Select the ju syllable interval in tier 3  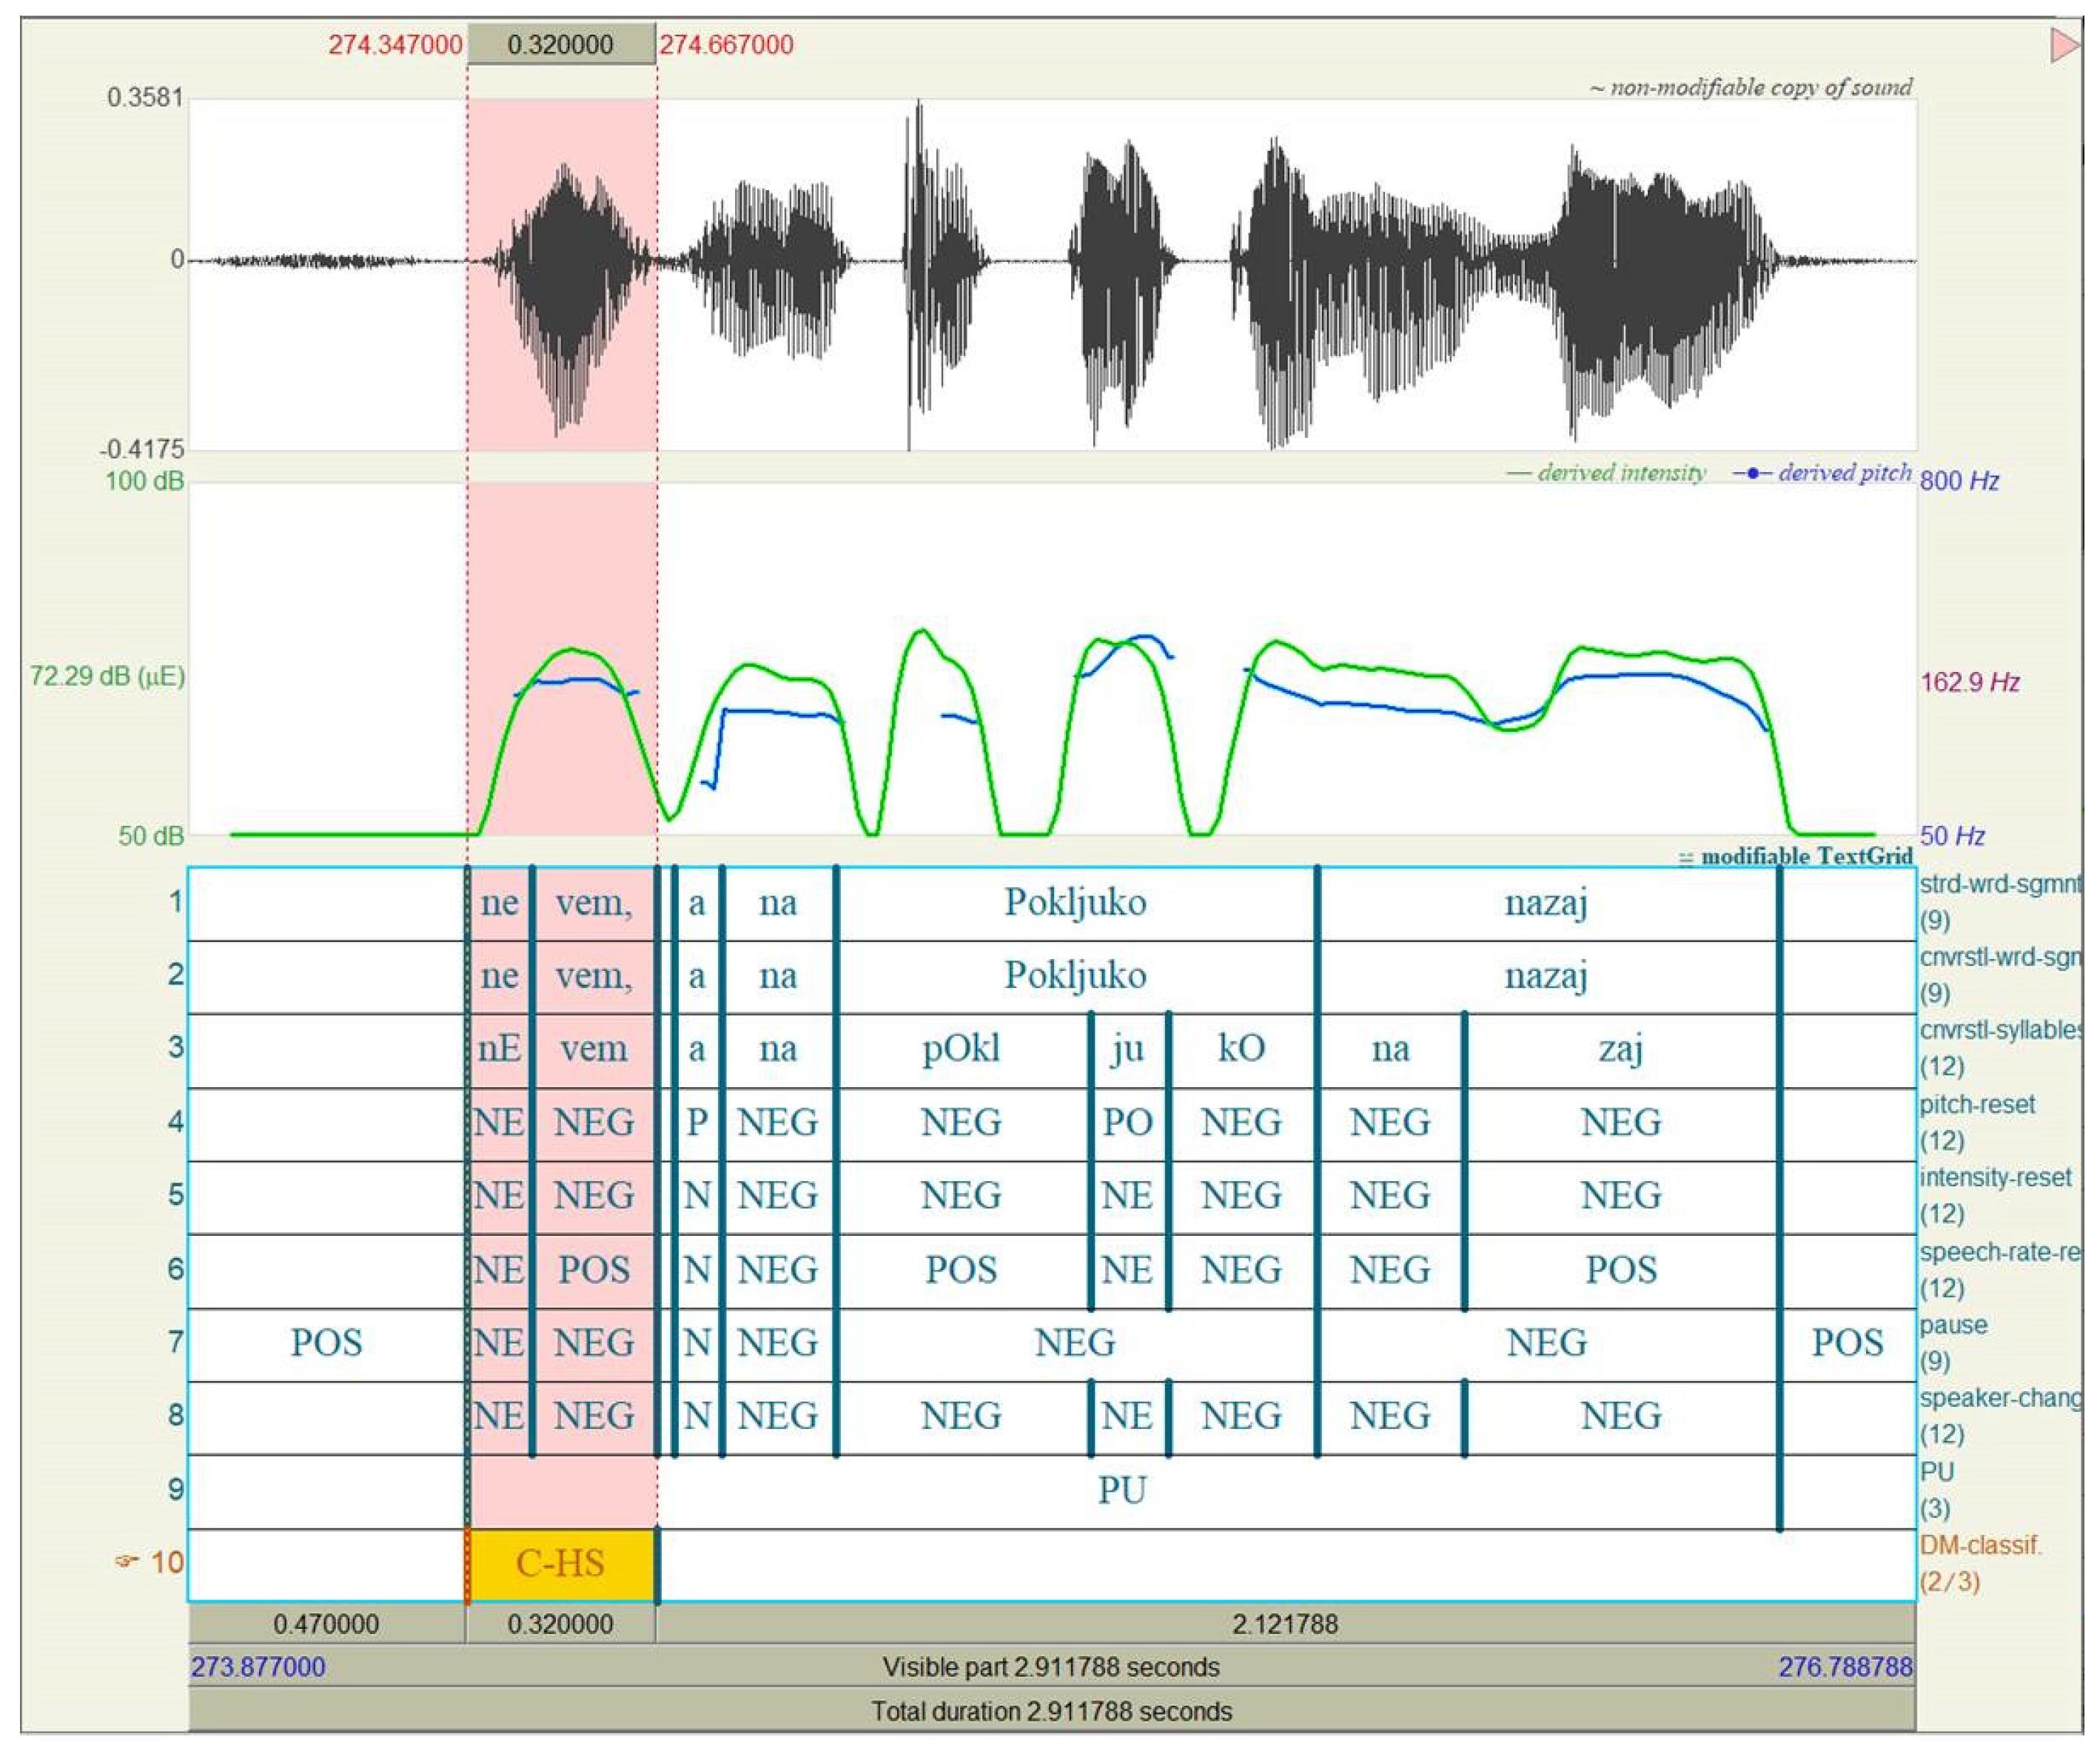[x=1127, y=1049]
